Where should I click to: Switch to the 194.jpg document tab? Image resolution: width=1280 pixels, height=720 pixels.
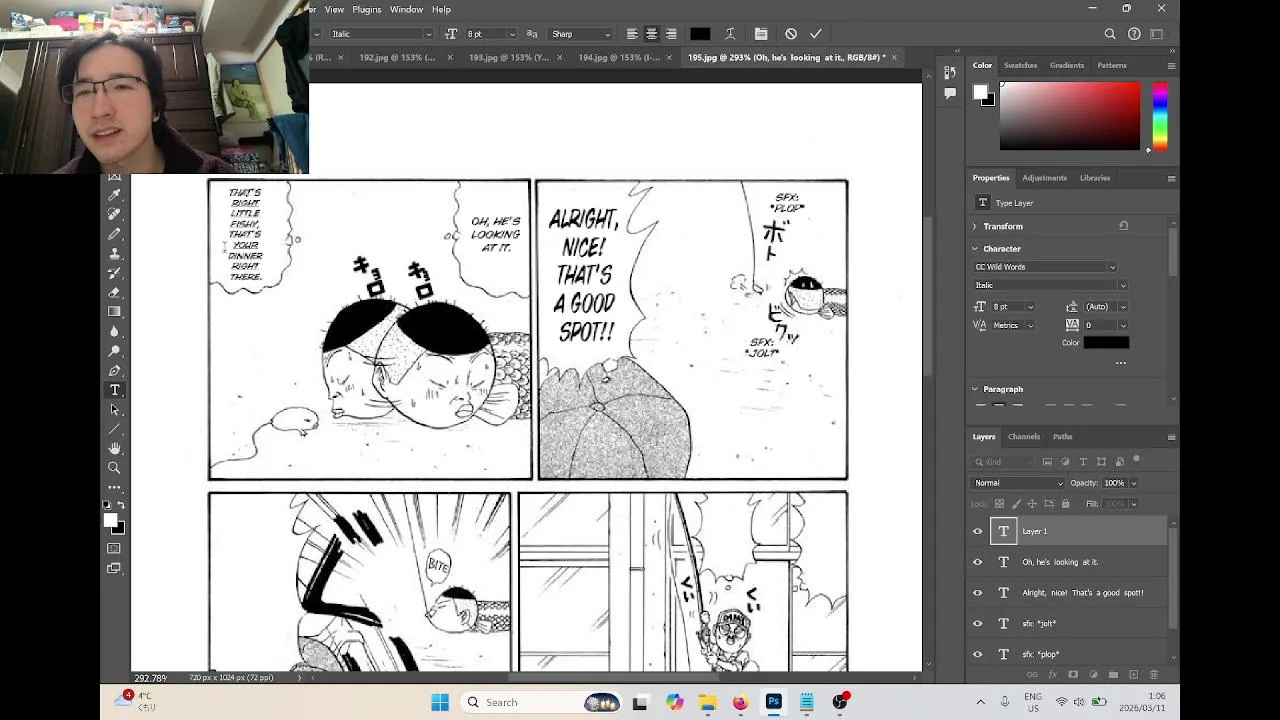(619, 57)
